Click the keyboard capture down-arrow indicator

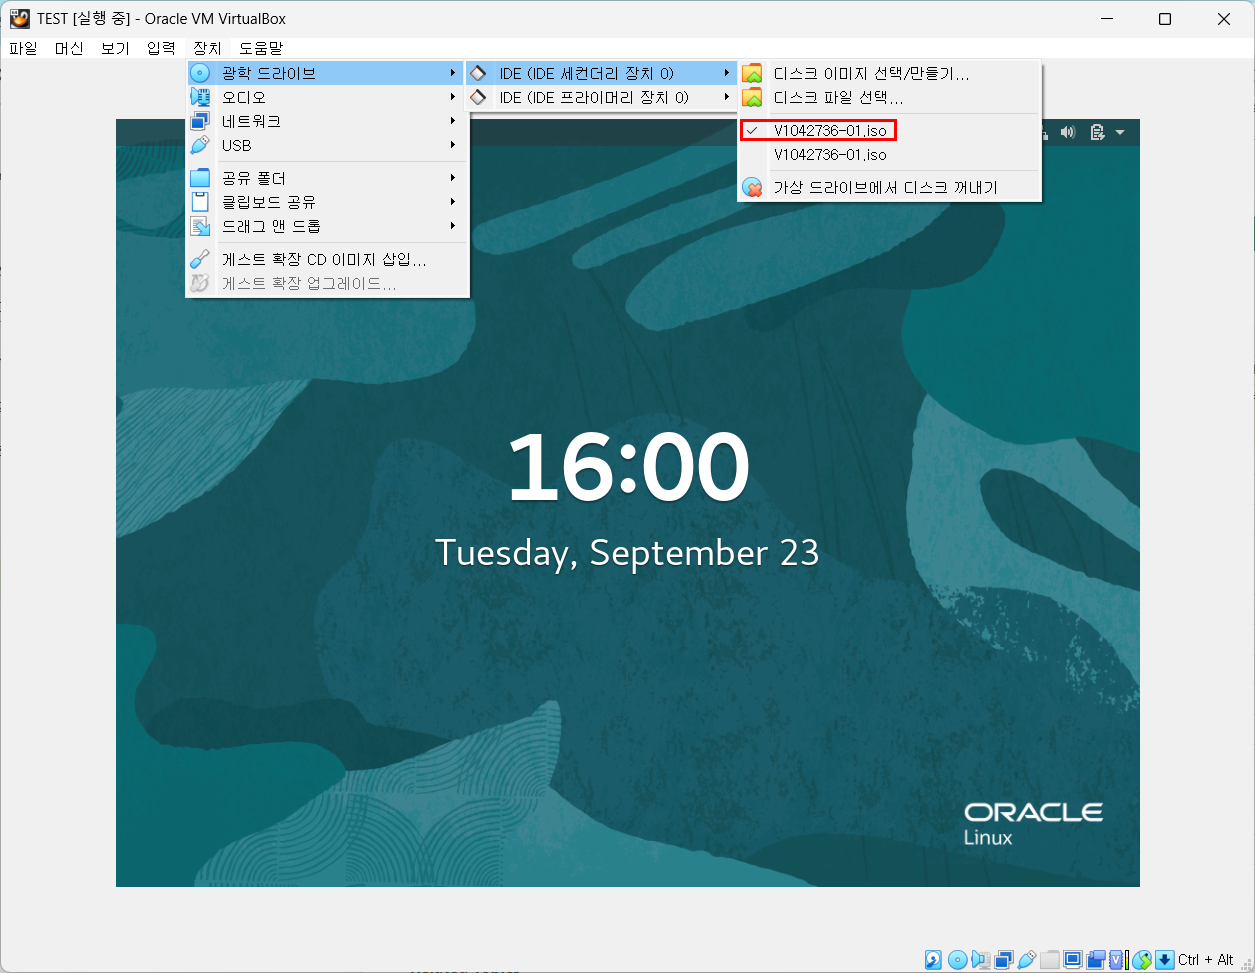pyautogui.click(x=1165, y=960)
